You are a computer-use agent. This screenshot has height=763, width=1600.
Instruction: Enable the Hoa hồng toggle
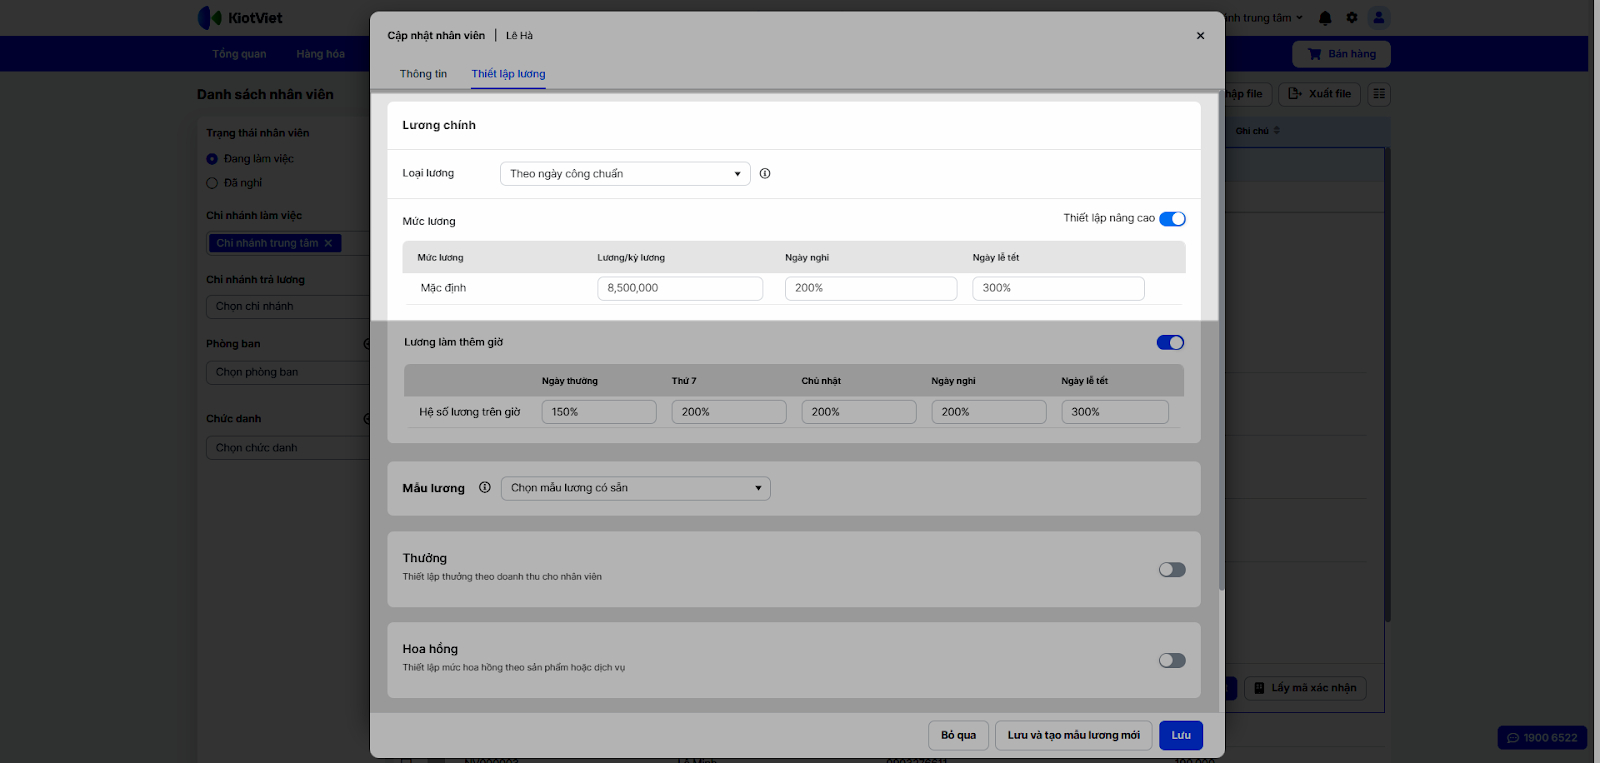point(1172,661)
